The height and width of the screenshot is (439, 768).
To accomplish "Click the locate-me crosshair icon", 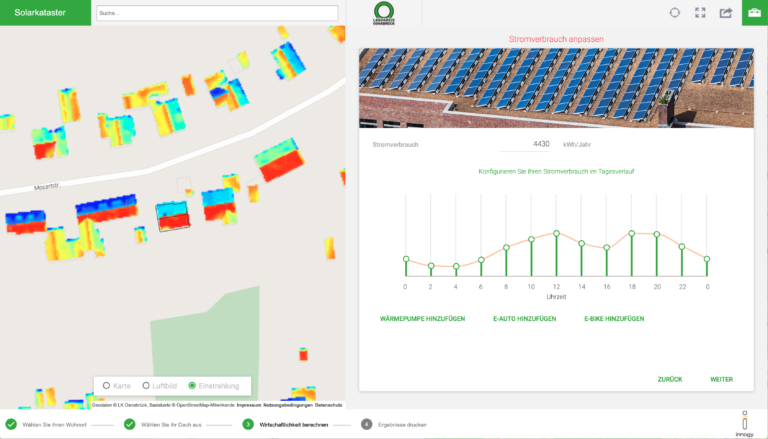I will (674, 13).
